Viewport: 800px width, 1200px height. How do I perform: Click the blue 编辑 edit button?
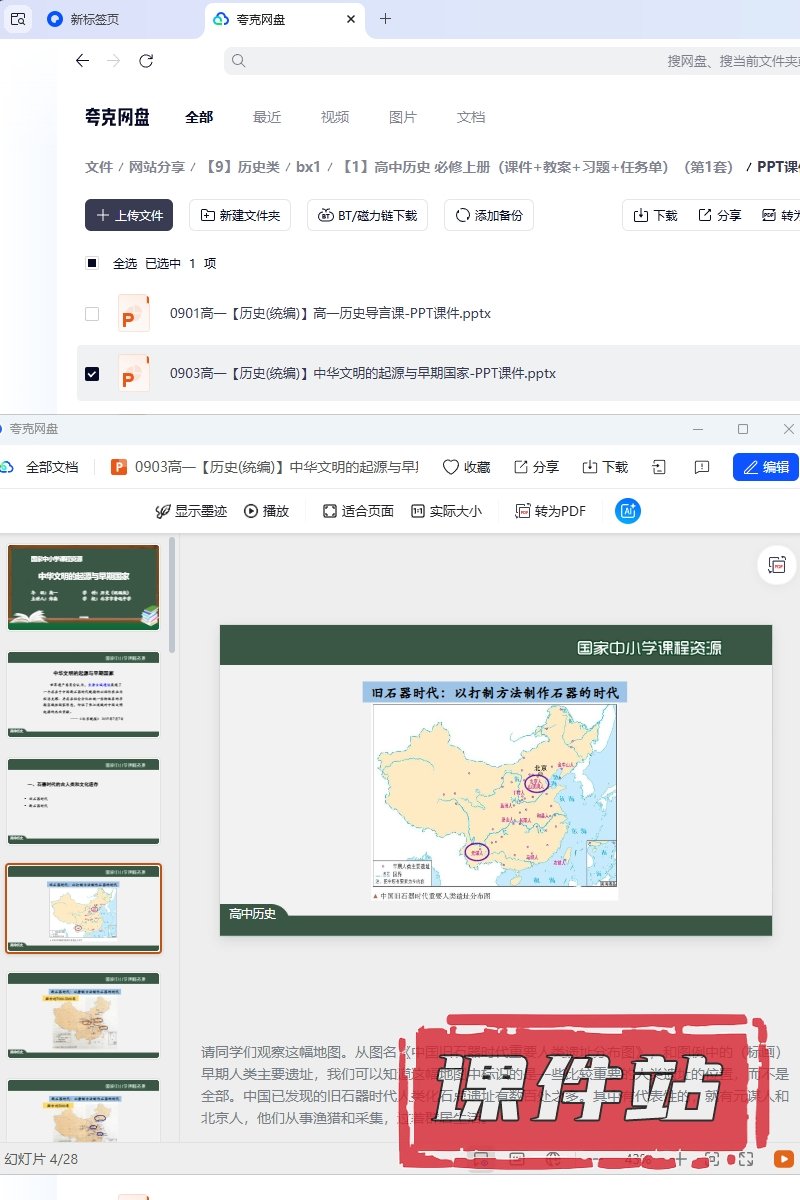tap(765, 467)
